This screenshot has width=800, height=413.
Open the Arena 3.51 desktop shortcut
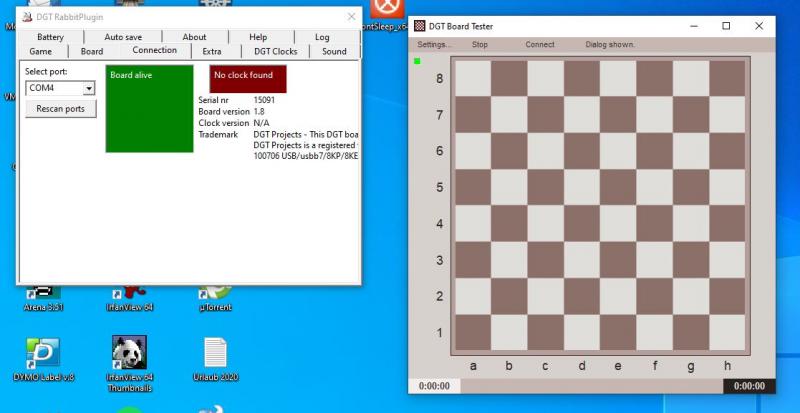tap(43, 293)
